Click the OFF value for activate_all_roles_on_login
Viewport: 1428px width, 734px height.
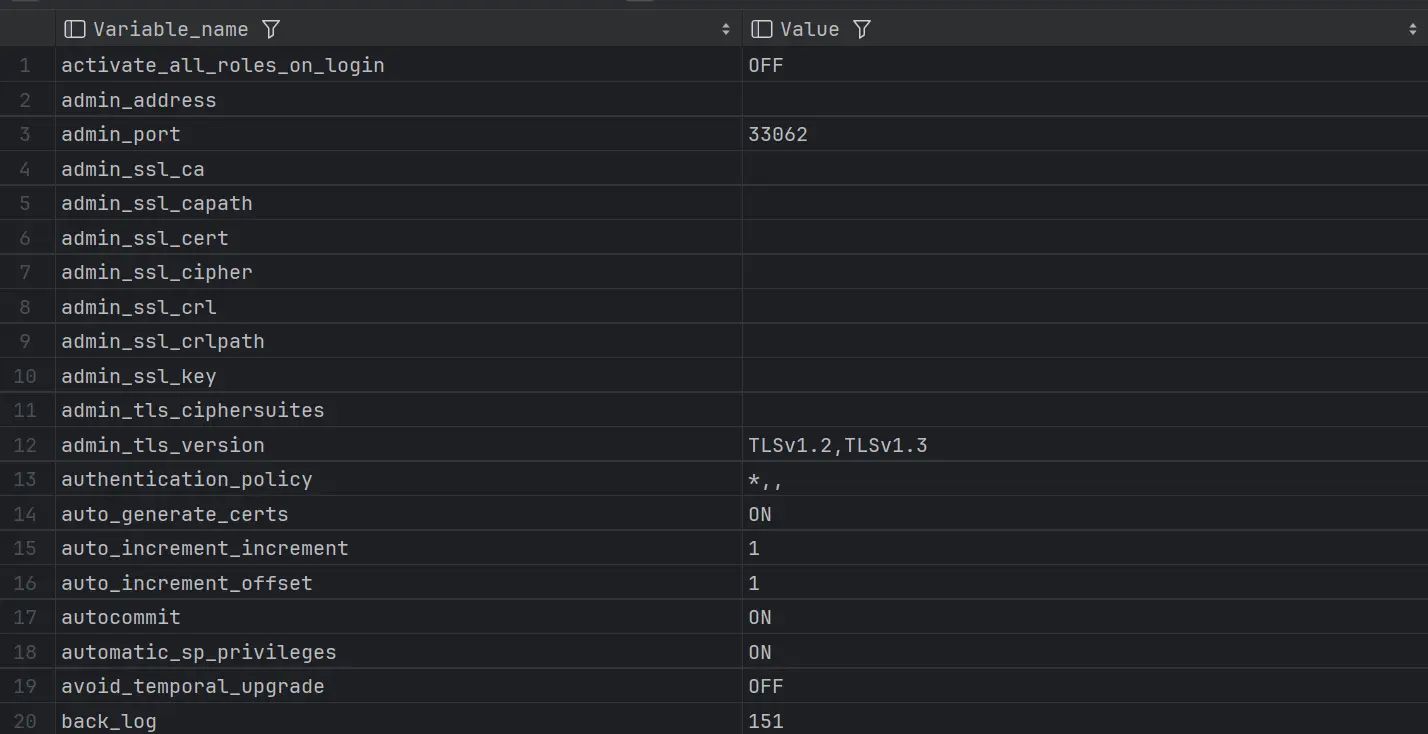pyautogui.click(x=766, y=65)
